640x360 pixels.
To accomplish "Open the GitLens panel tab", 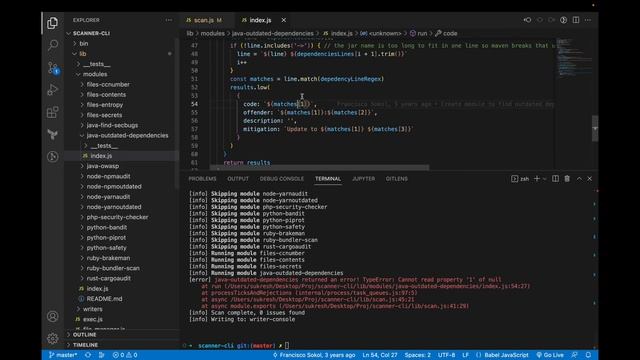I will (396, 179).
